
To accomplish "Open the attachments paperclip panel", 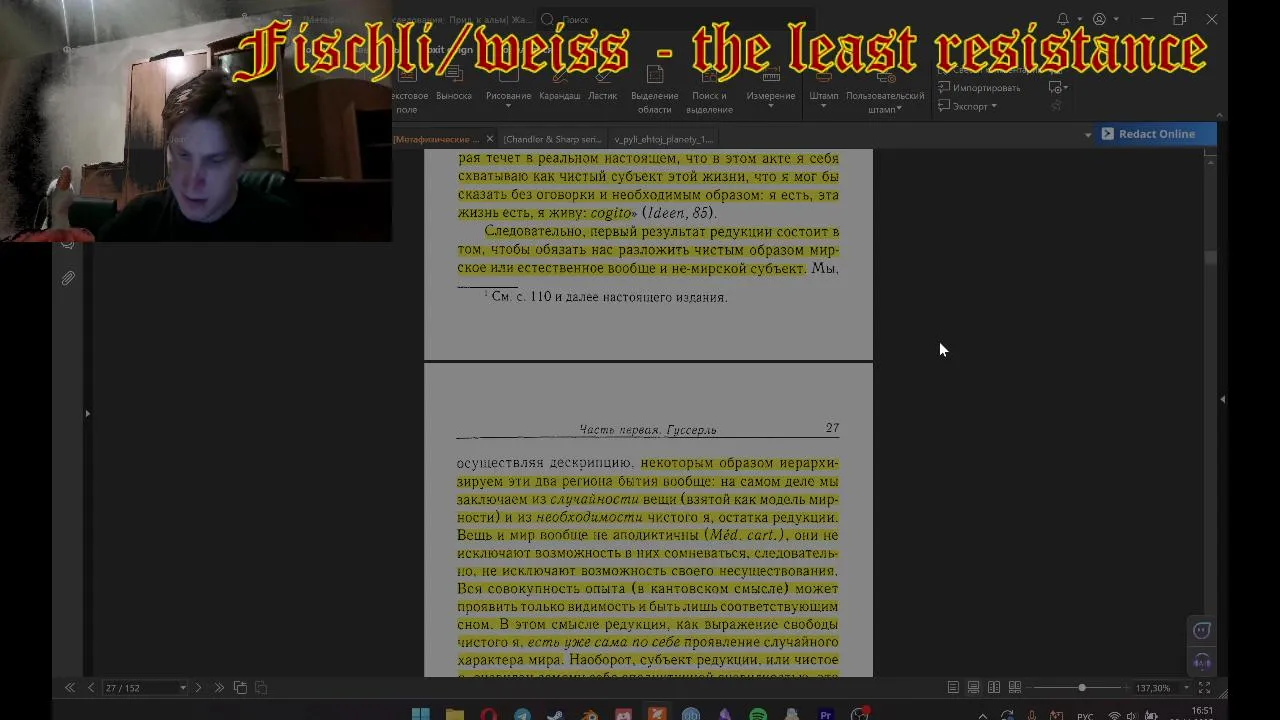I will click(68, 278).
